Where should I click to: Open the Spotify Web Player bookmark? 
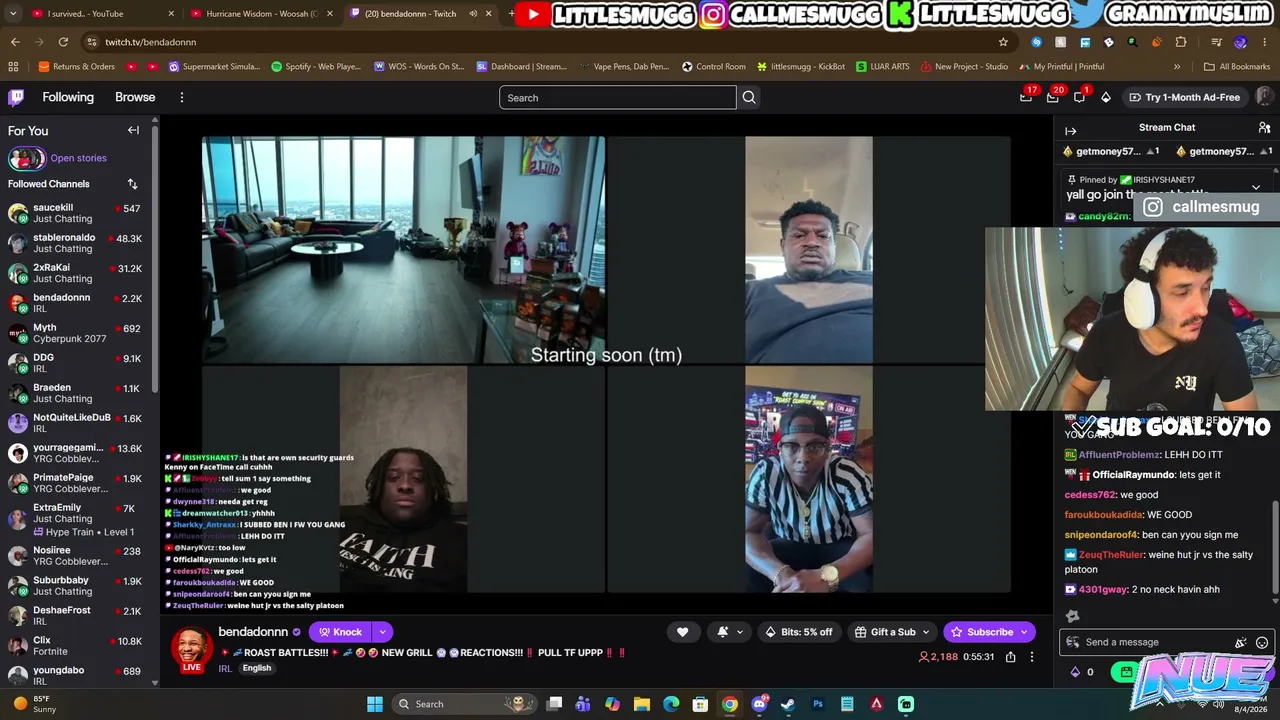pyautogui.click(x=316, y=67)
